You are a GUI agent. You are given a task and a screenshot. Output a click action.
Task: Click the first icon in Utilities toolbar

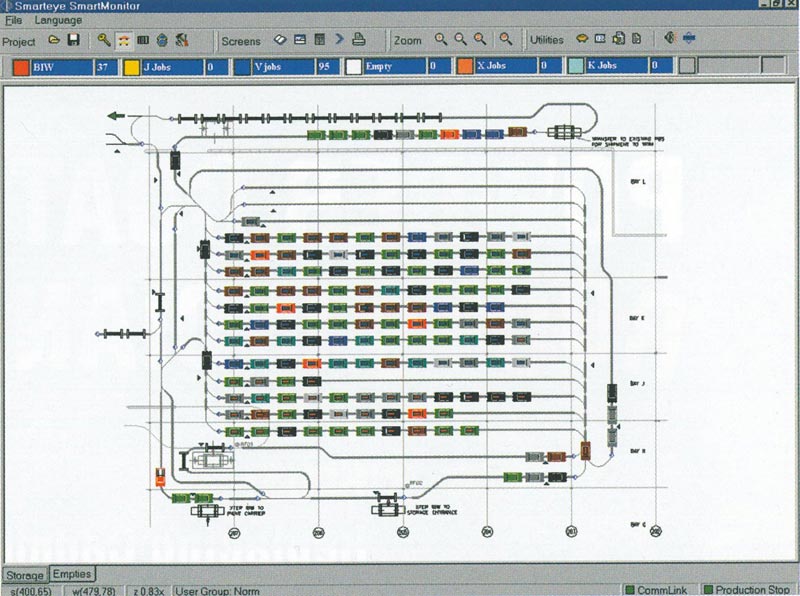581,40
